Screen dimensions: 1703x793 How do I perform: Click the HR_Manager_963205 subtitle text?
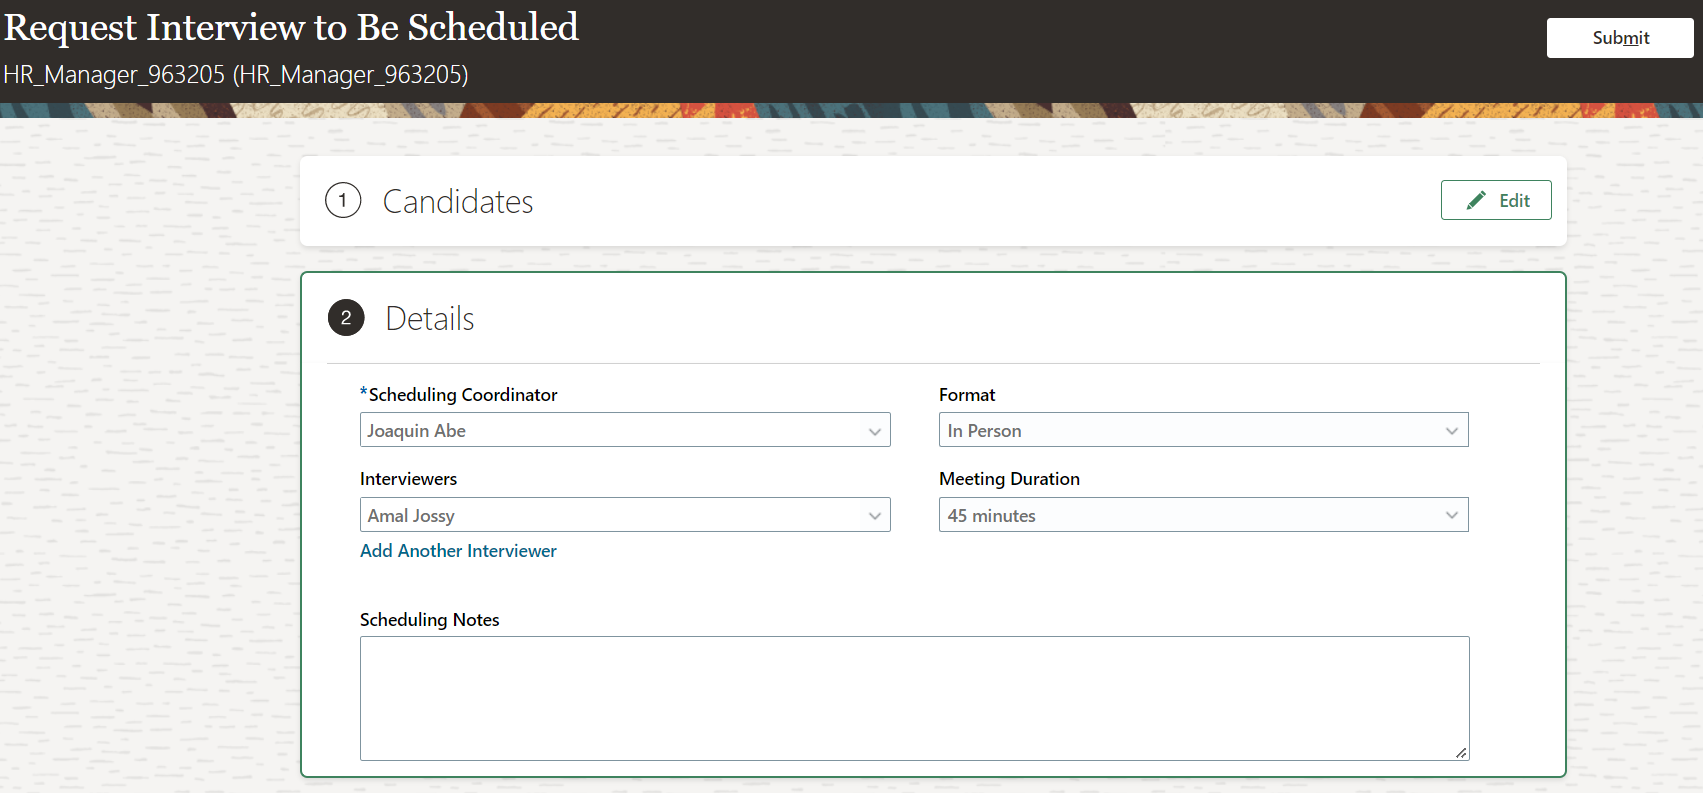pos(236,75)
